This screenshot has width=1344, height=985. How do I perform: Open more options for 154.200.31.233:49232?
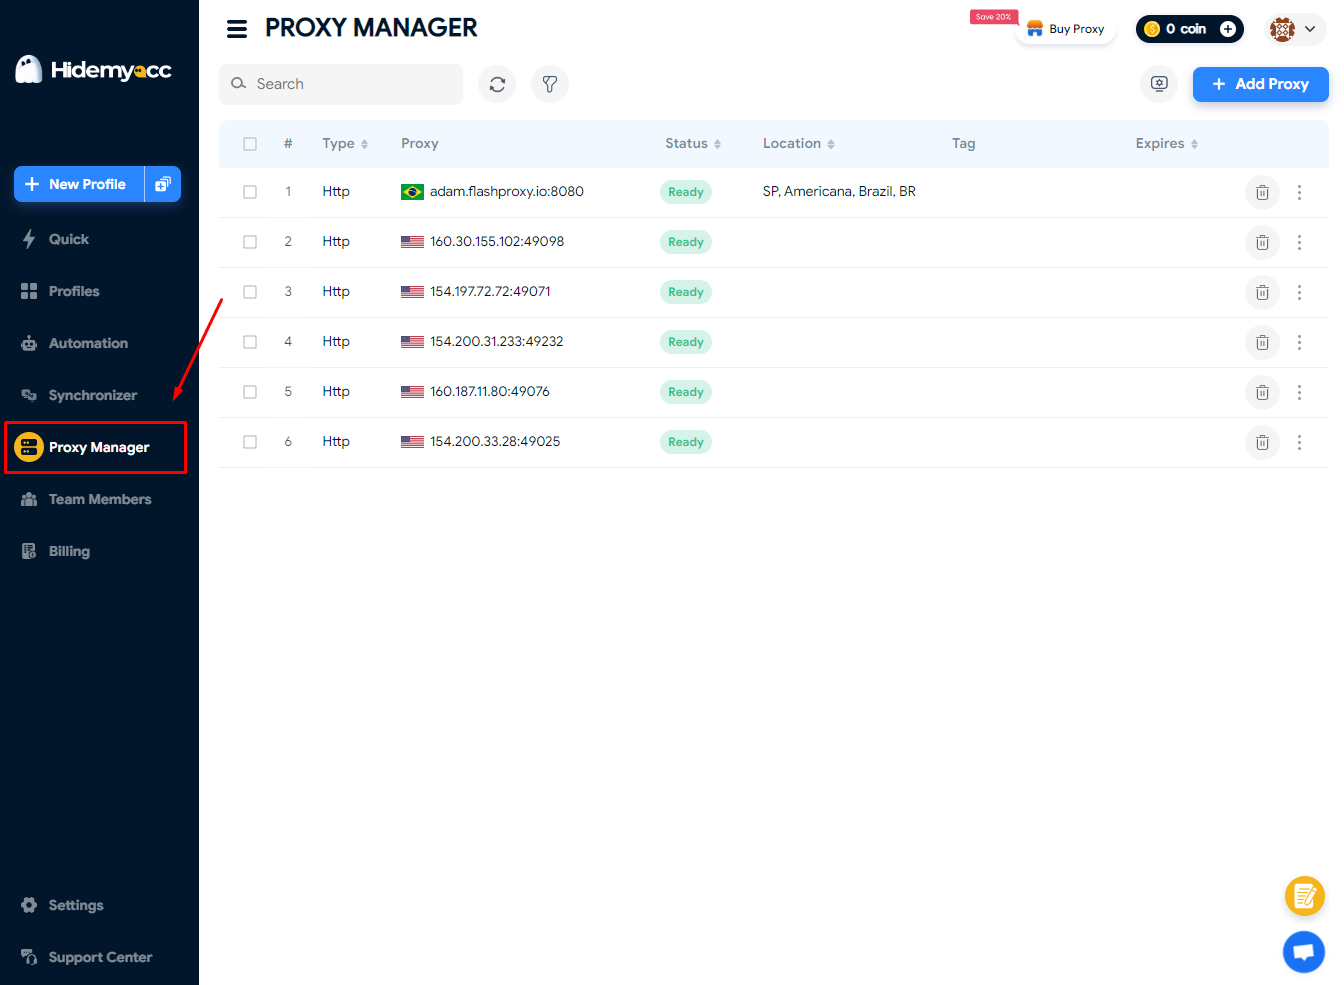(x=1299, y=342)
